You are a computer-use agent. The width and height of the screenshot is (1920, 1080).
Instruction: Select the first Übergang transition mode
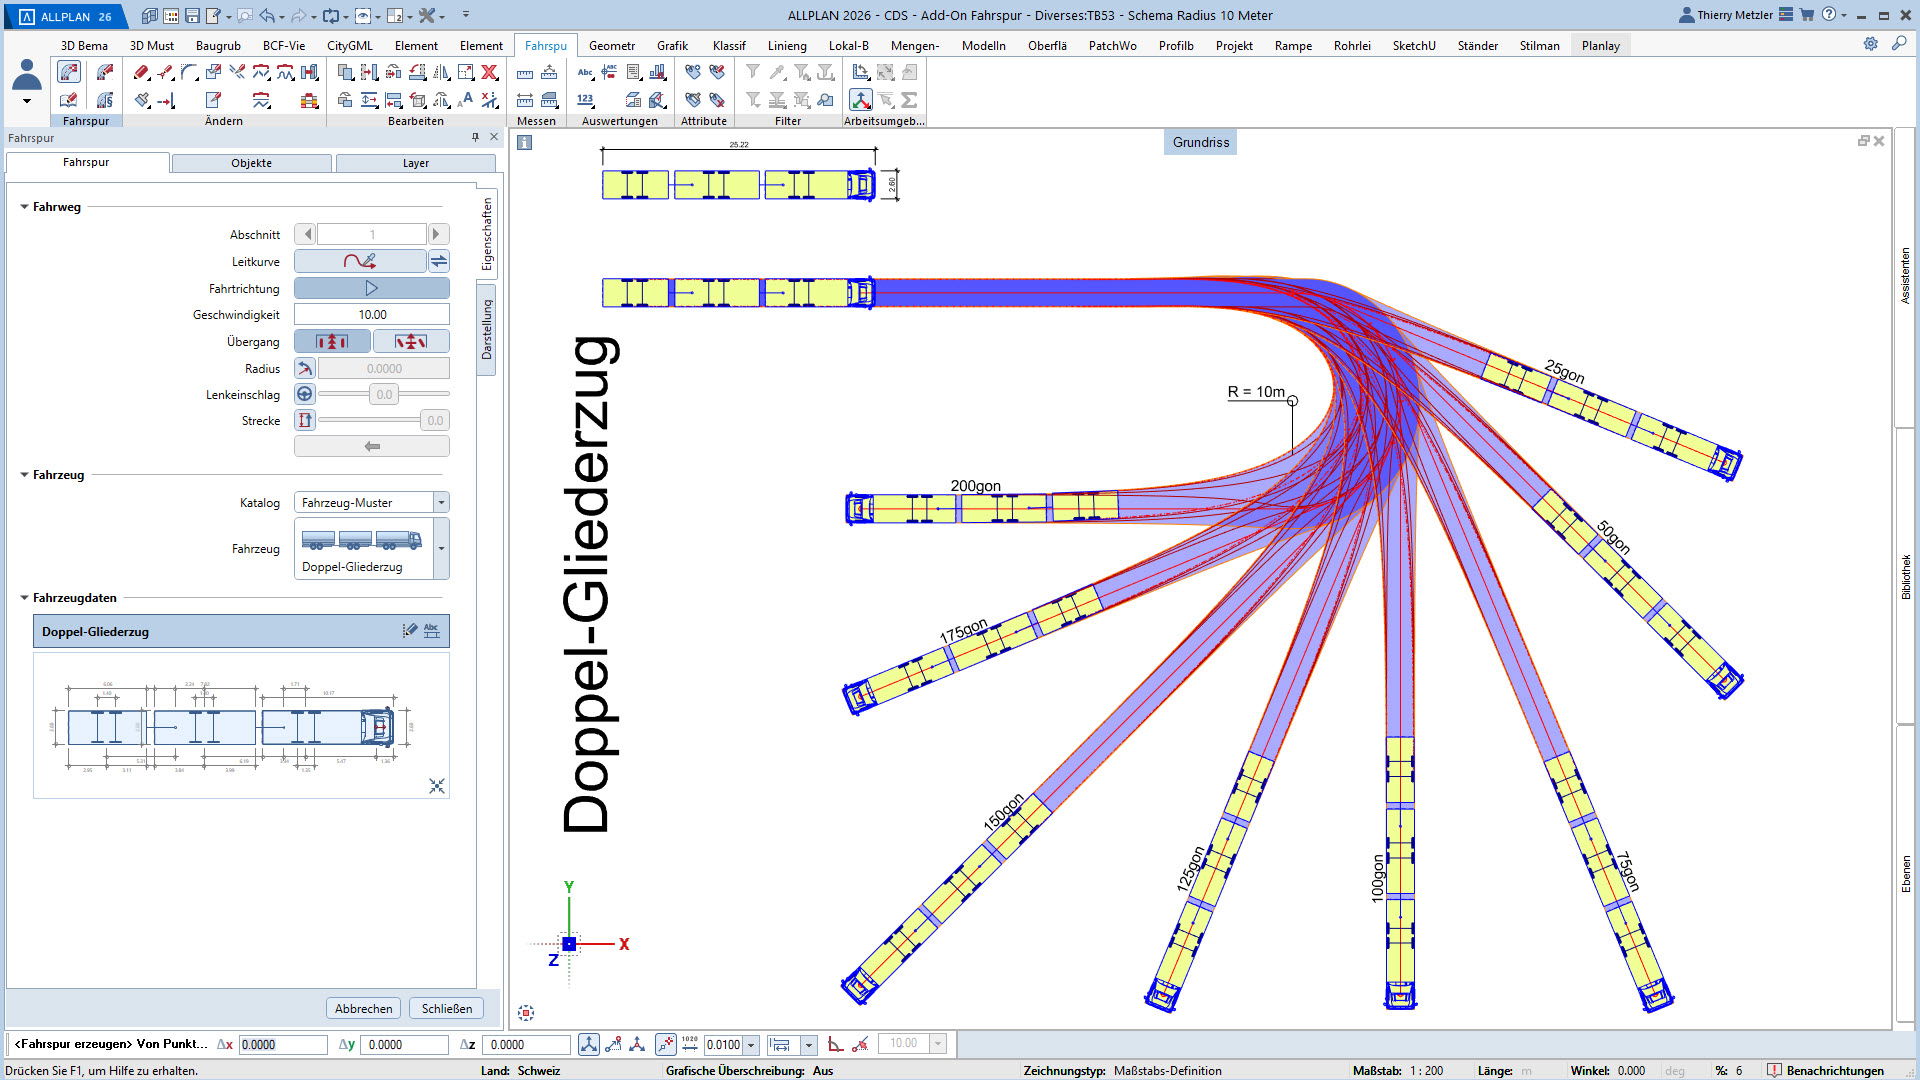click(x=332, y=341)
